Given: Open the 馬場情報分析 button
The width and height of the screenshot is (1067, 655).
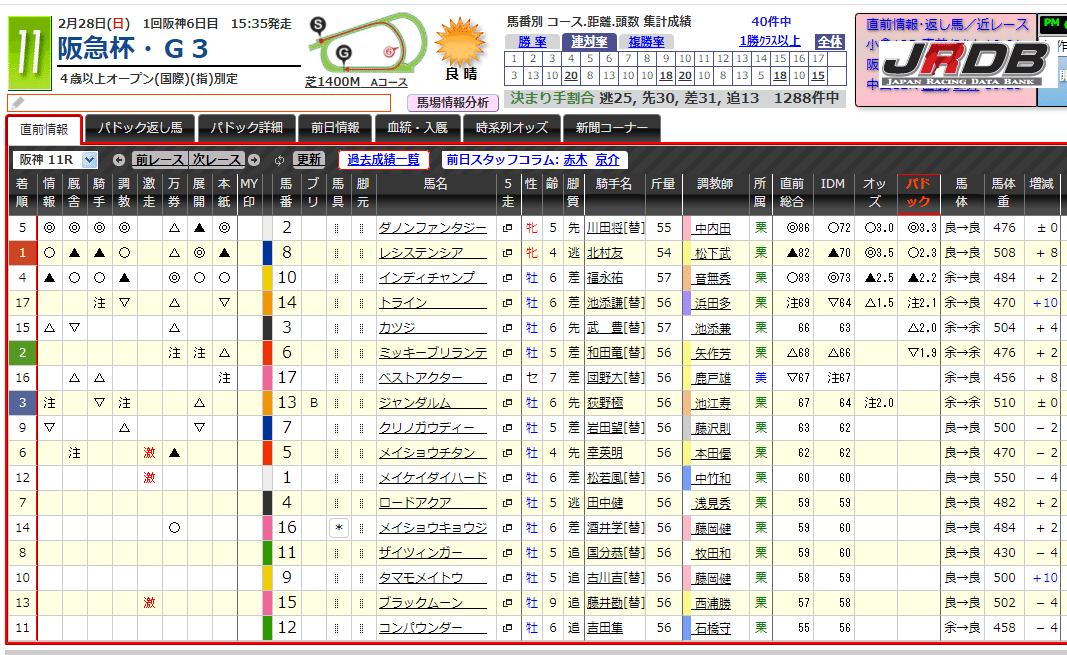Looking at the screenshot, I should (453, 103).
